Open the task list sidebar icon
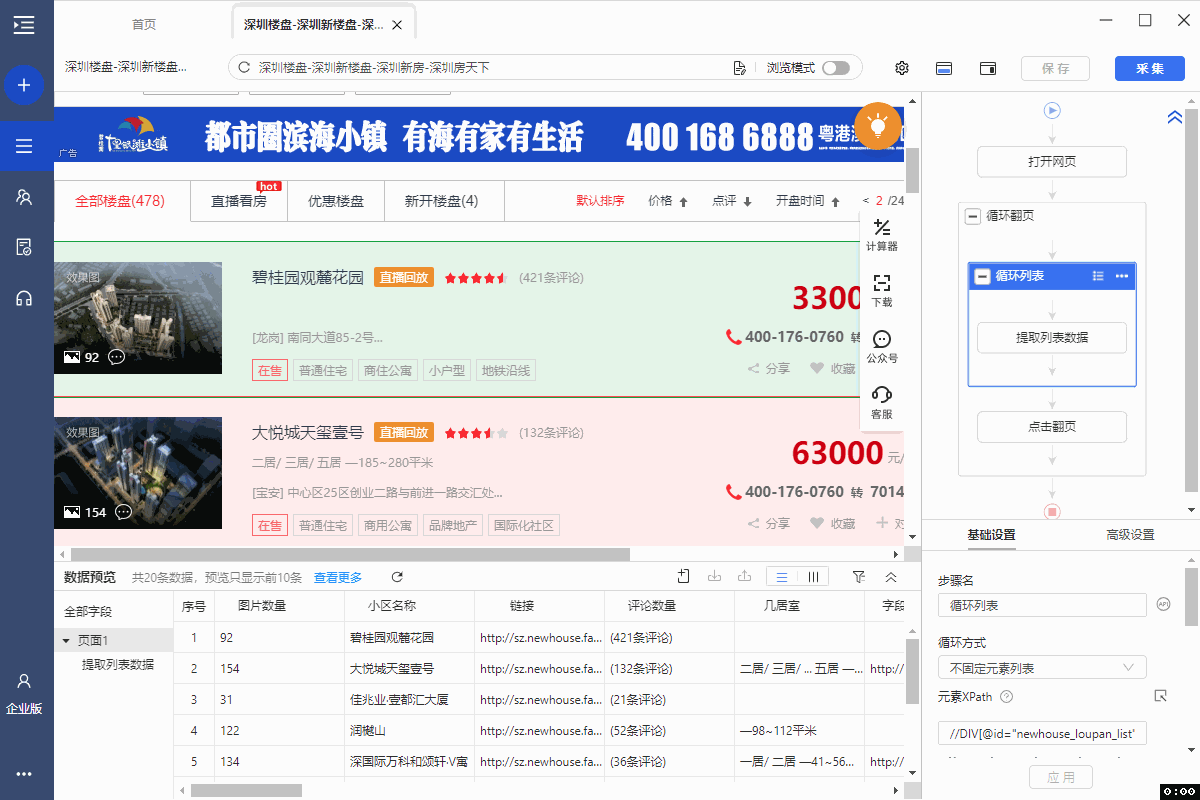 click(x=24, y=147)
